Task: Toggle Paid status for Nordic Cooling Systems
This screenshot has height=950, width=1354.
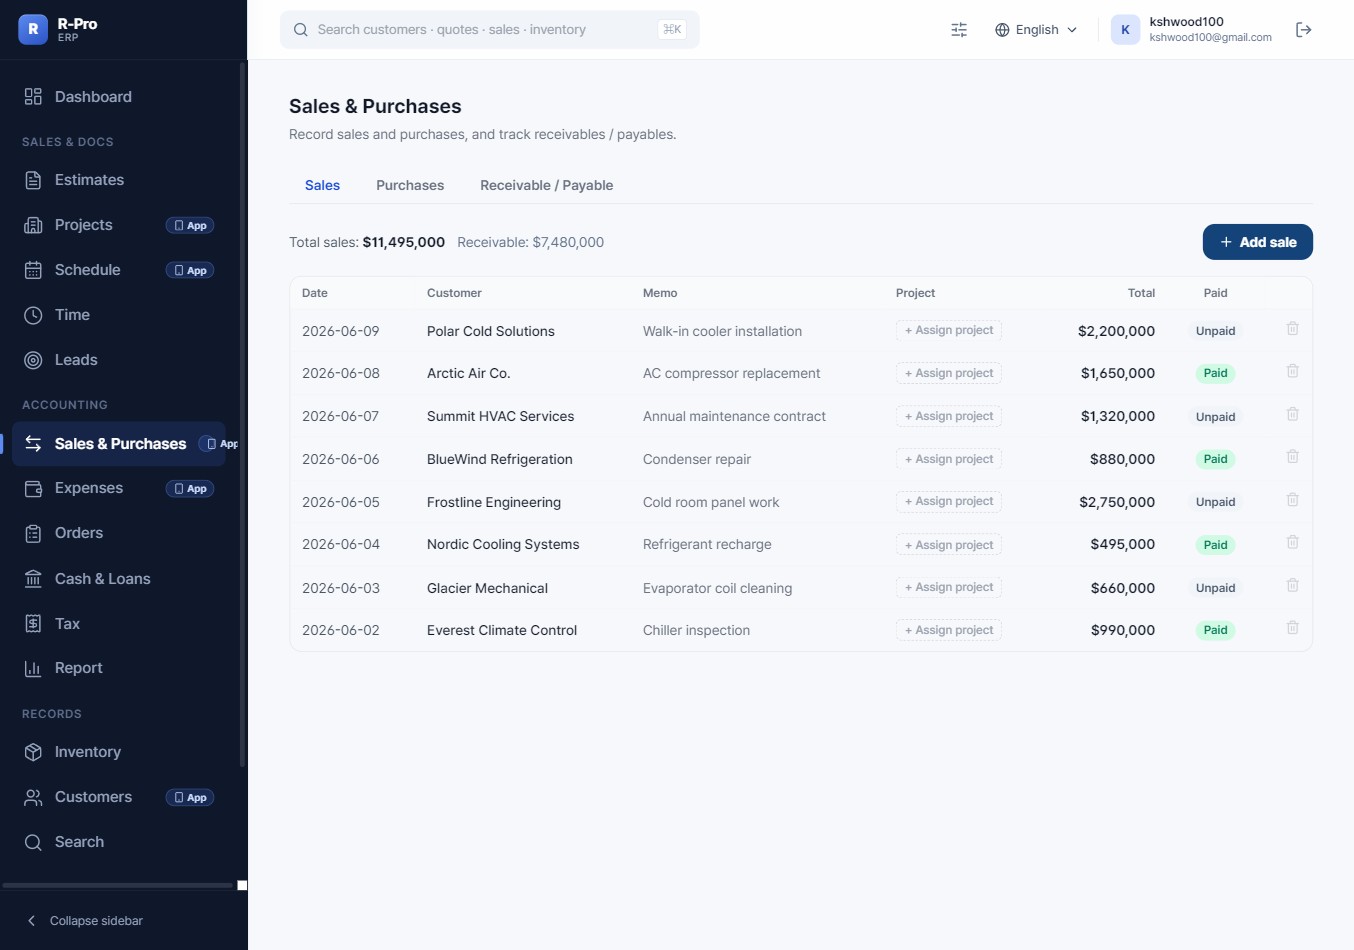Action: click(x=1215, y=545)
